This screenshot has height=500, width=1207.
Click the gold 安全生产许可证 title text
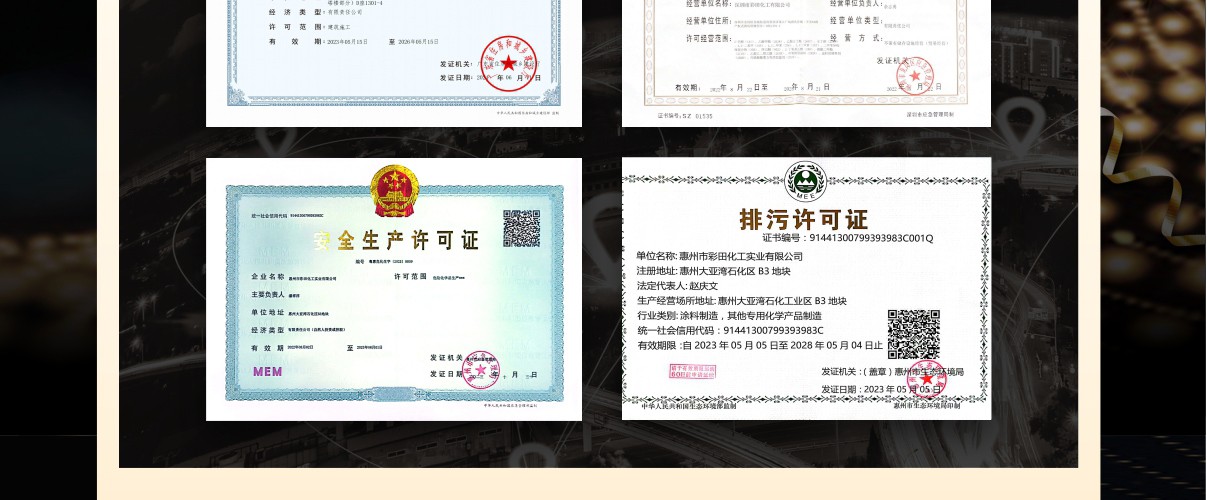coord(395,241)
